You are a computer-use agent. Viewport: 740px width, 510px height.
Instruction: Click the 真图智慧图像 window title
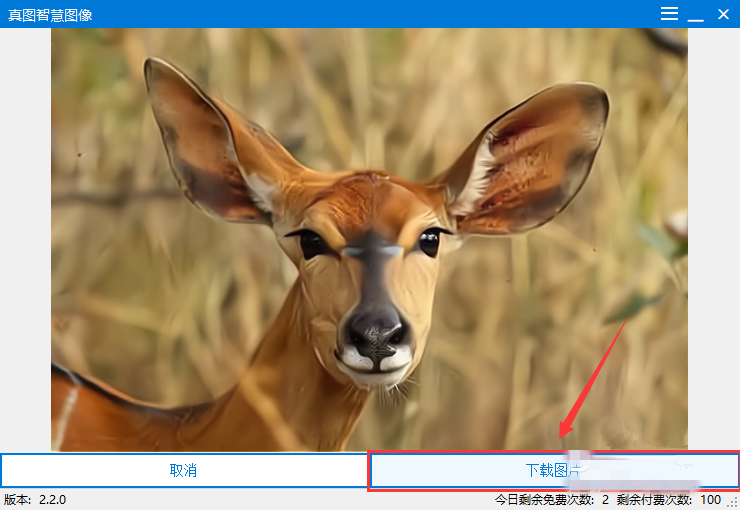[x=50, y=15]
